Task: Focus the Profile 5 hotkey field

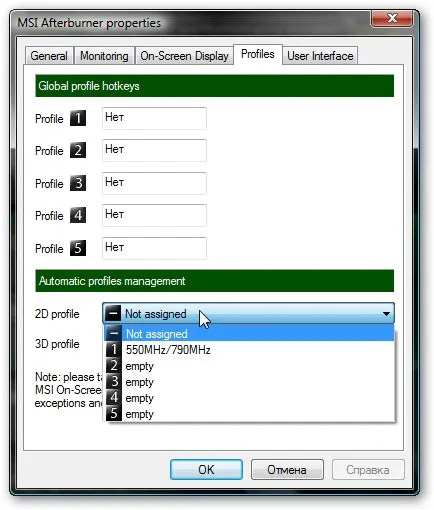Action: 154,248
